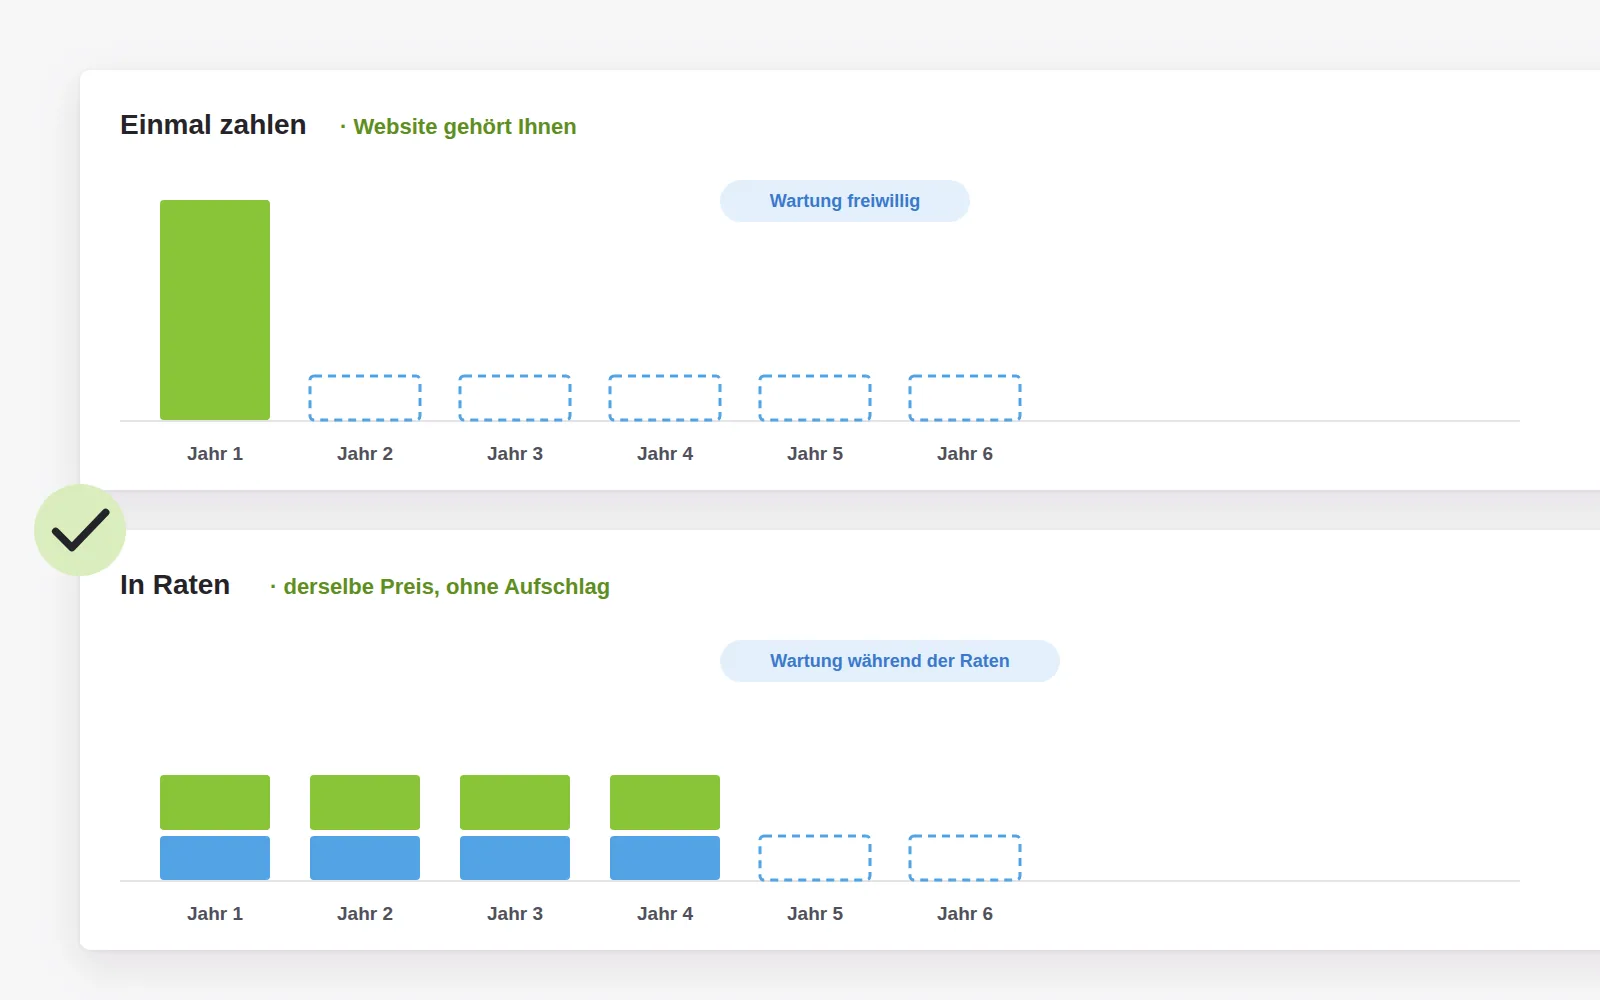Click the 'Wartung während der Raten' pill
Screen dimensions: 1600x1000
[x=890, y=661]
